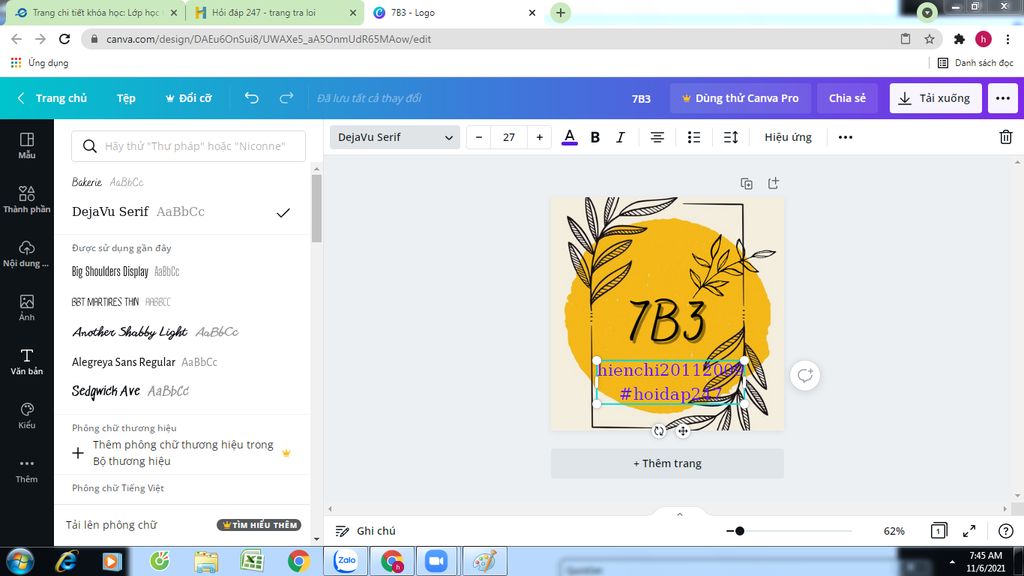The width and height of the screenshot is (1024, 576).
Task: Enter fullscreen presentation mode
Action: click(969, 531)
